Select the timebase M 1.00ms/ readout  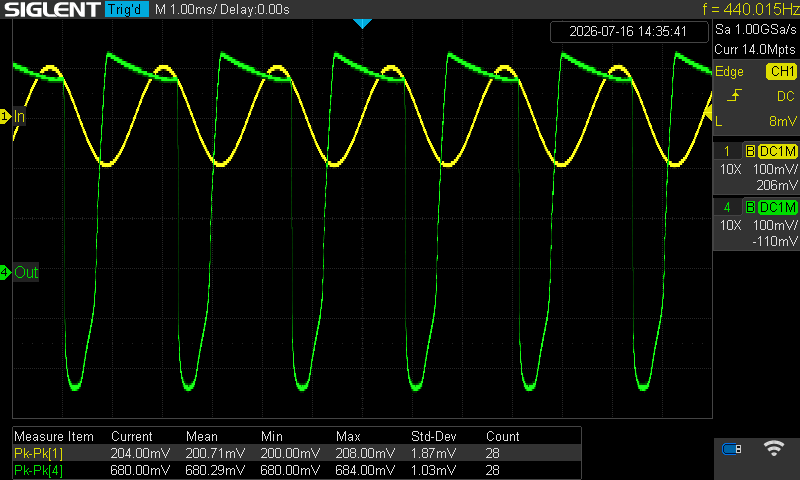pyautogui.click(x=185, y=10)
